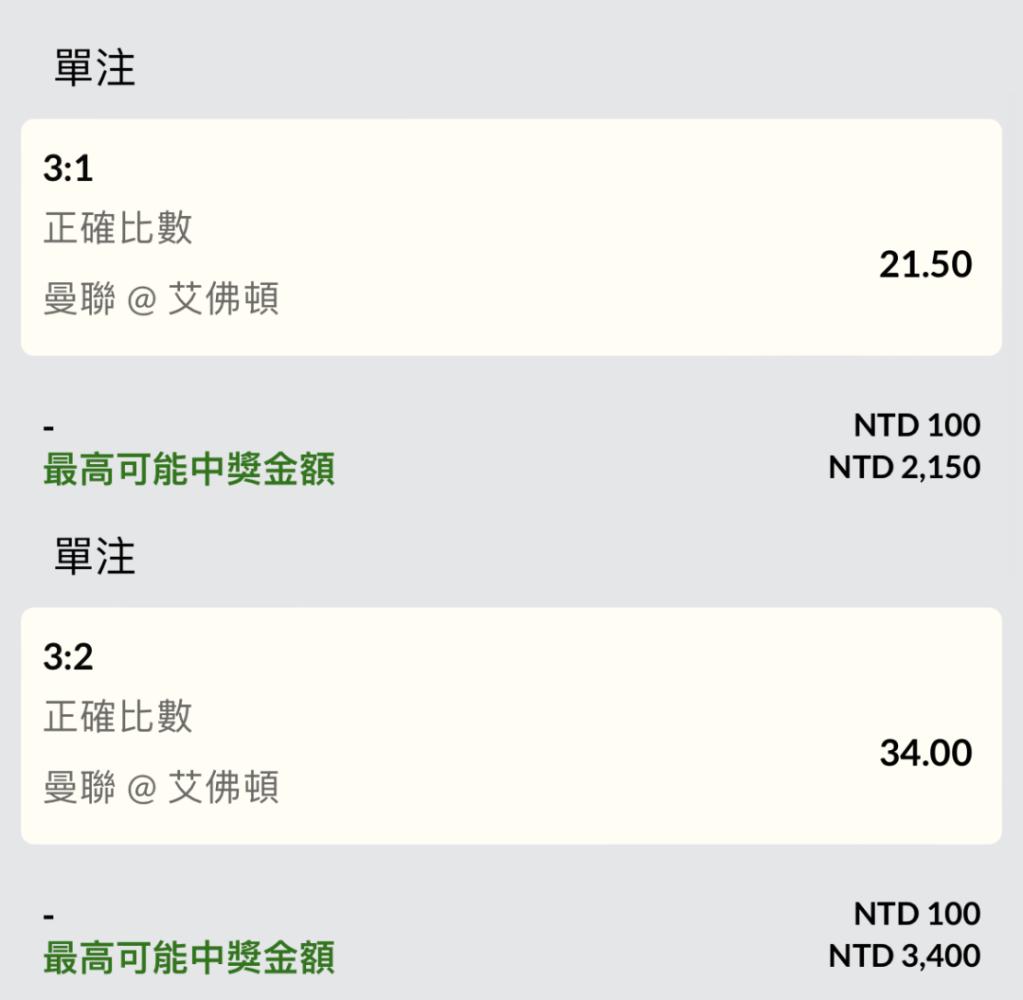This screenshot has height=1000, width=1023.
Task: Tap second 單注 section header
Action: 95,556
